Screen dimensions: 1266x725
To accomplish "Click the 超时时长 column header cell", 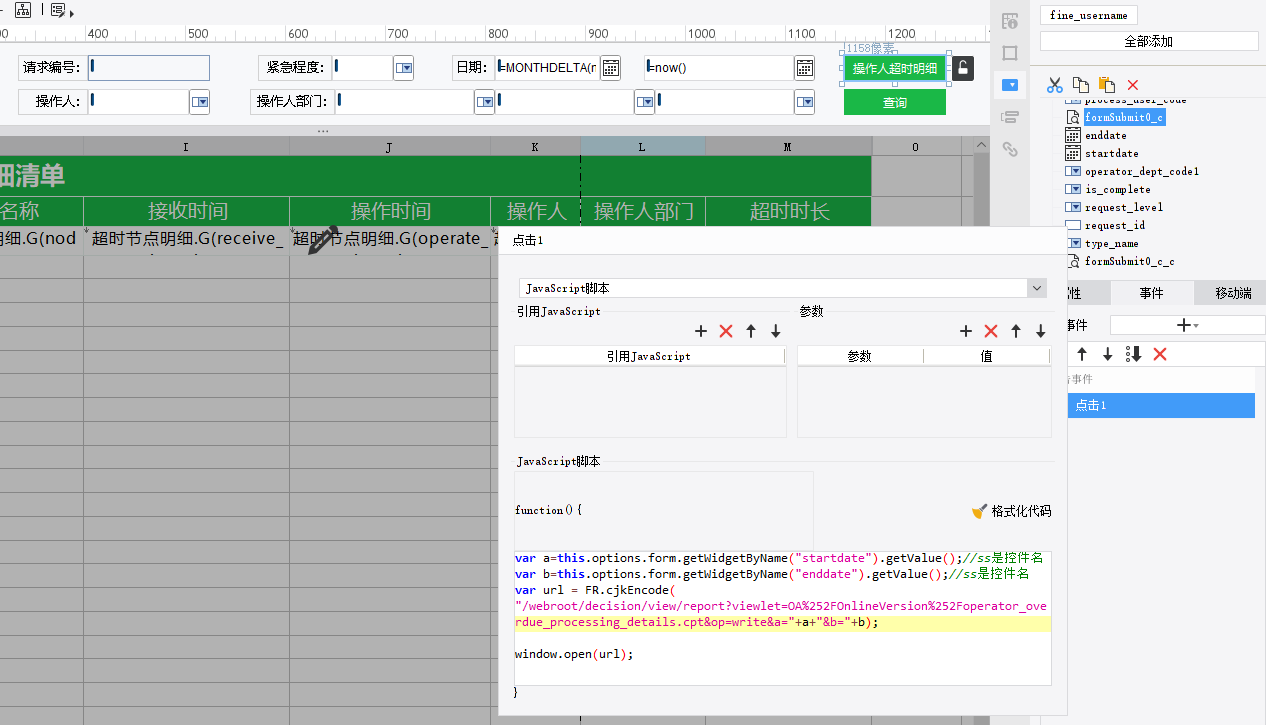I will [x=789, y=211].
